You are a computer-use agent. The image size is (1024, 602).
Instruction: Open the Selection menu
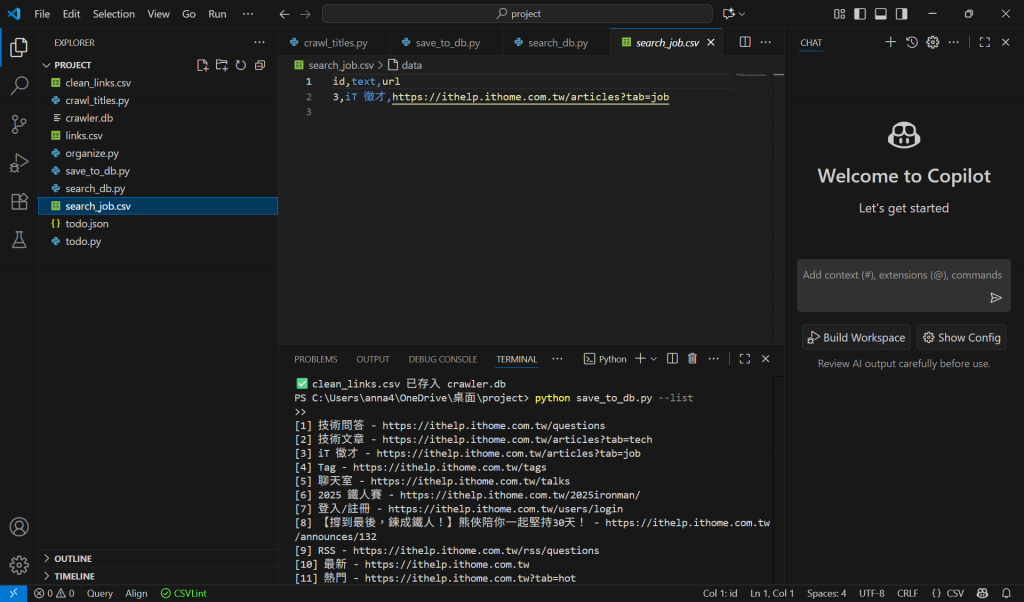point(113,14)
